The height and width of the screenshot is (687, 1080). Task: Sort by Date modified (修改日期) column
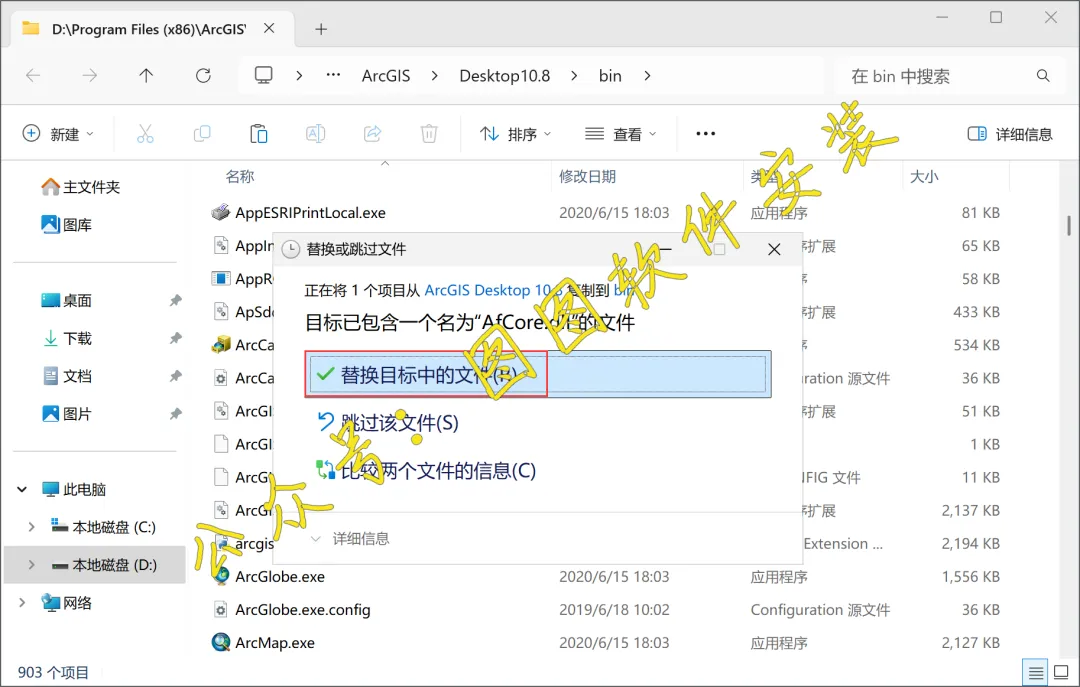coord(587,176)
